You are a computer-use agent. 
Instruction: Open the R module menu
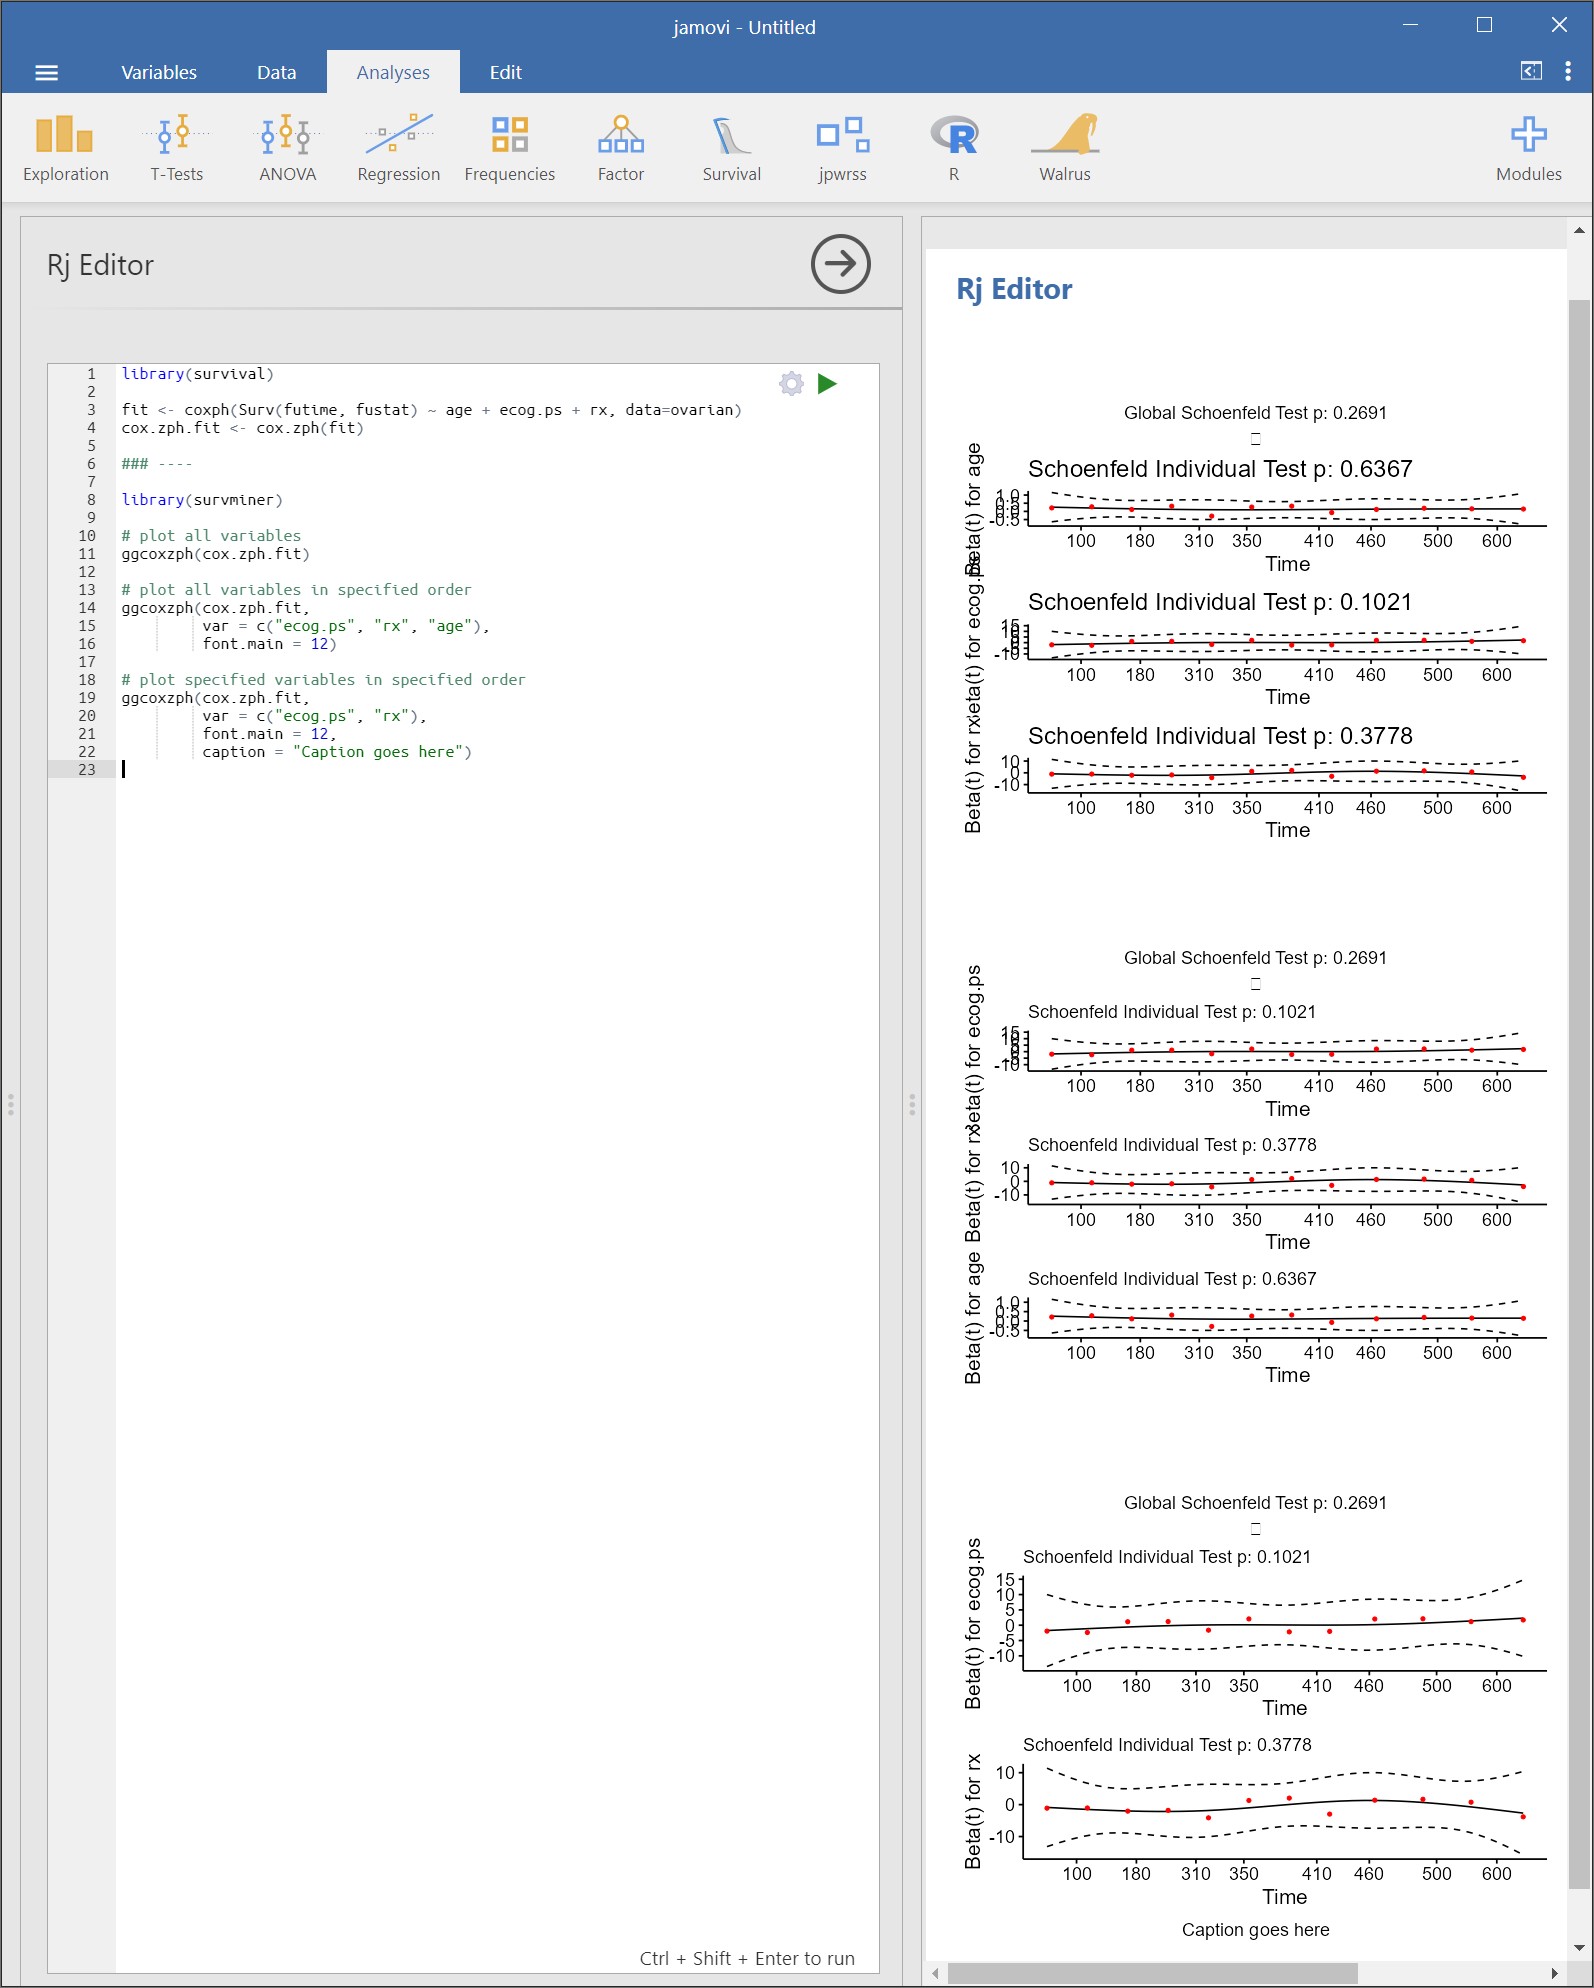pyautogui.click(x=953, y=147)
